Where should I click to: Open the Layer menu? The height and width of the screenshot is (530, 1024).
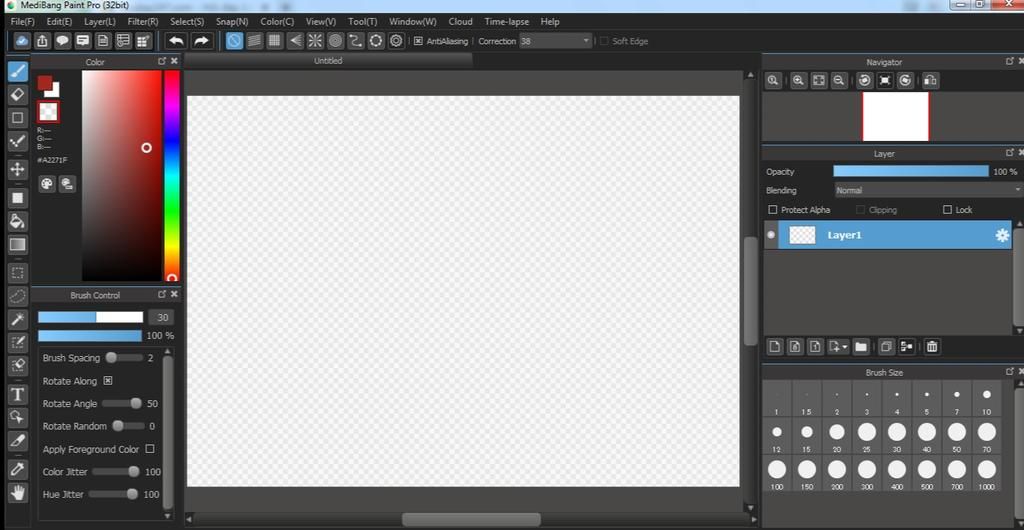click(x=100, y=22)
